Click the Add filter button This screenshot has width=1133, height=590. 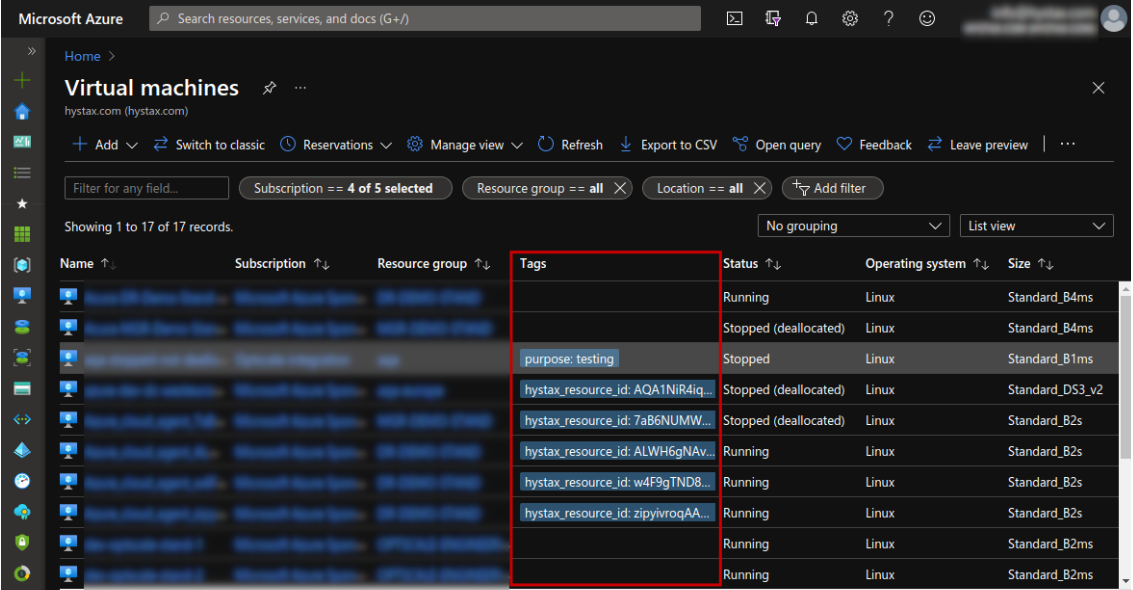[x=832, y=188]
